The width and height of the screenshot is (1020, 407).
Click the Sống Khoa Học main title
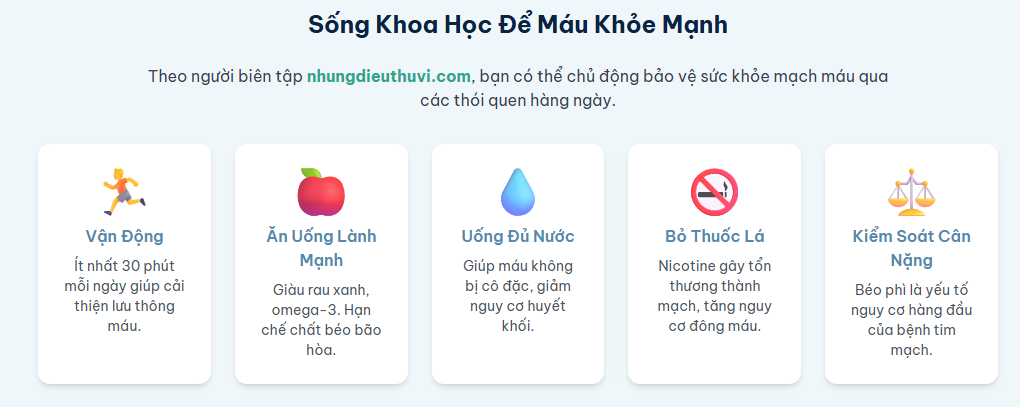point(518,24)
